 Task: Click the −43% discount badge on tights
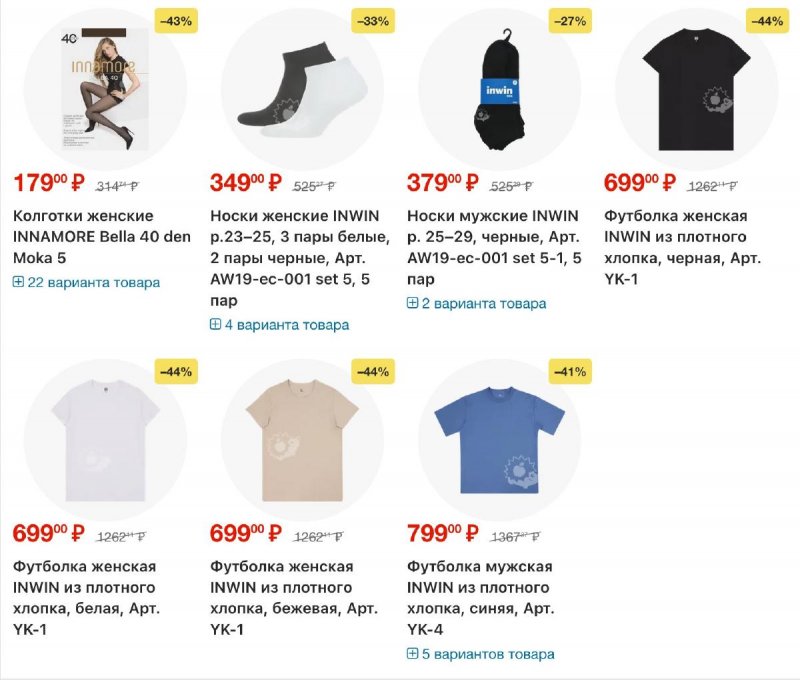[176, 21]
